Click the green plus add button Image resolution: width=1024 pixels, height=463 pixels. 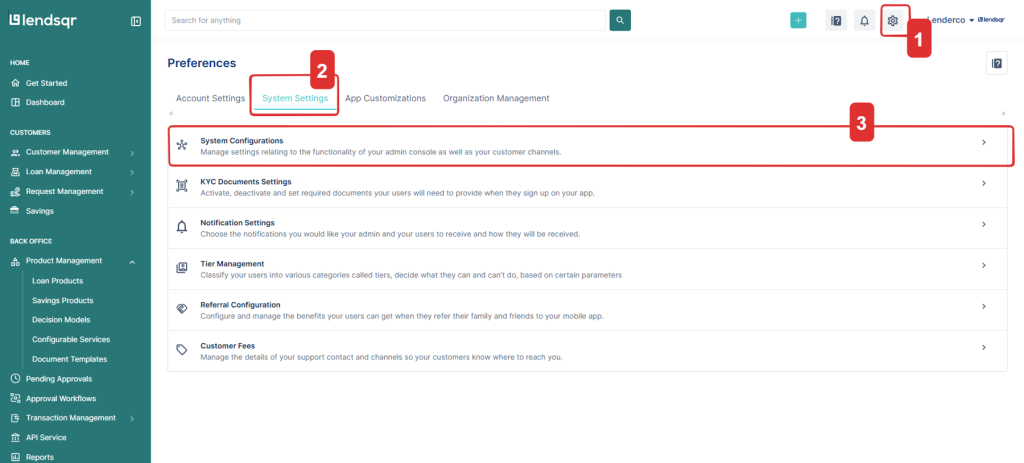point(798,20)
